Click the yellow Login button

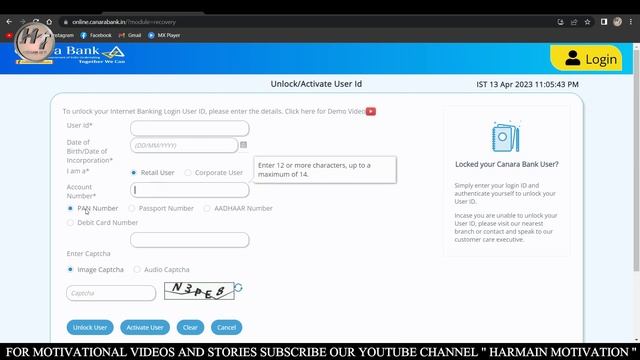tap(586, 58)
